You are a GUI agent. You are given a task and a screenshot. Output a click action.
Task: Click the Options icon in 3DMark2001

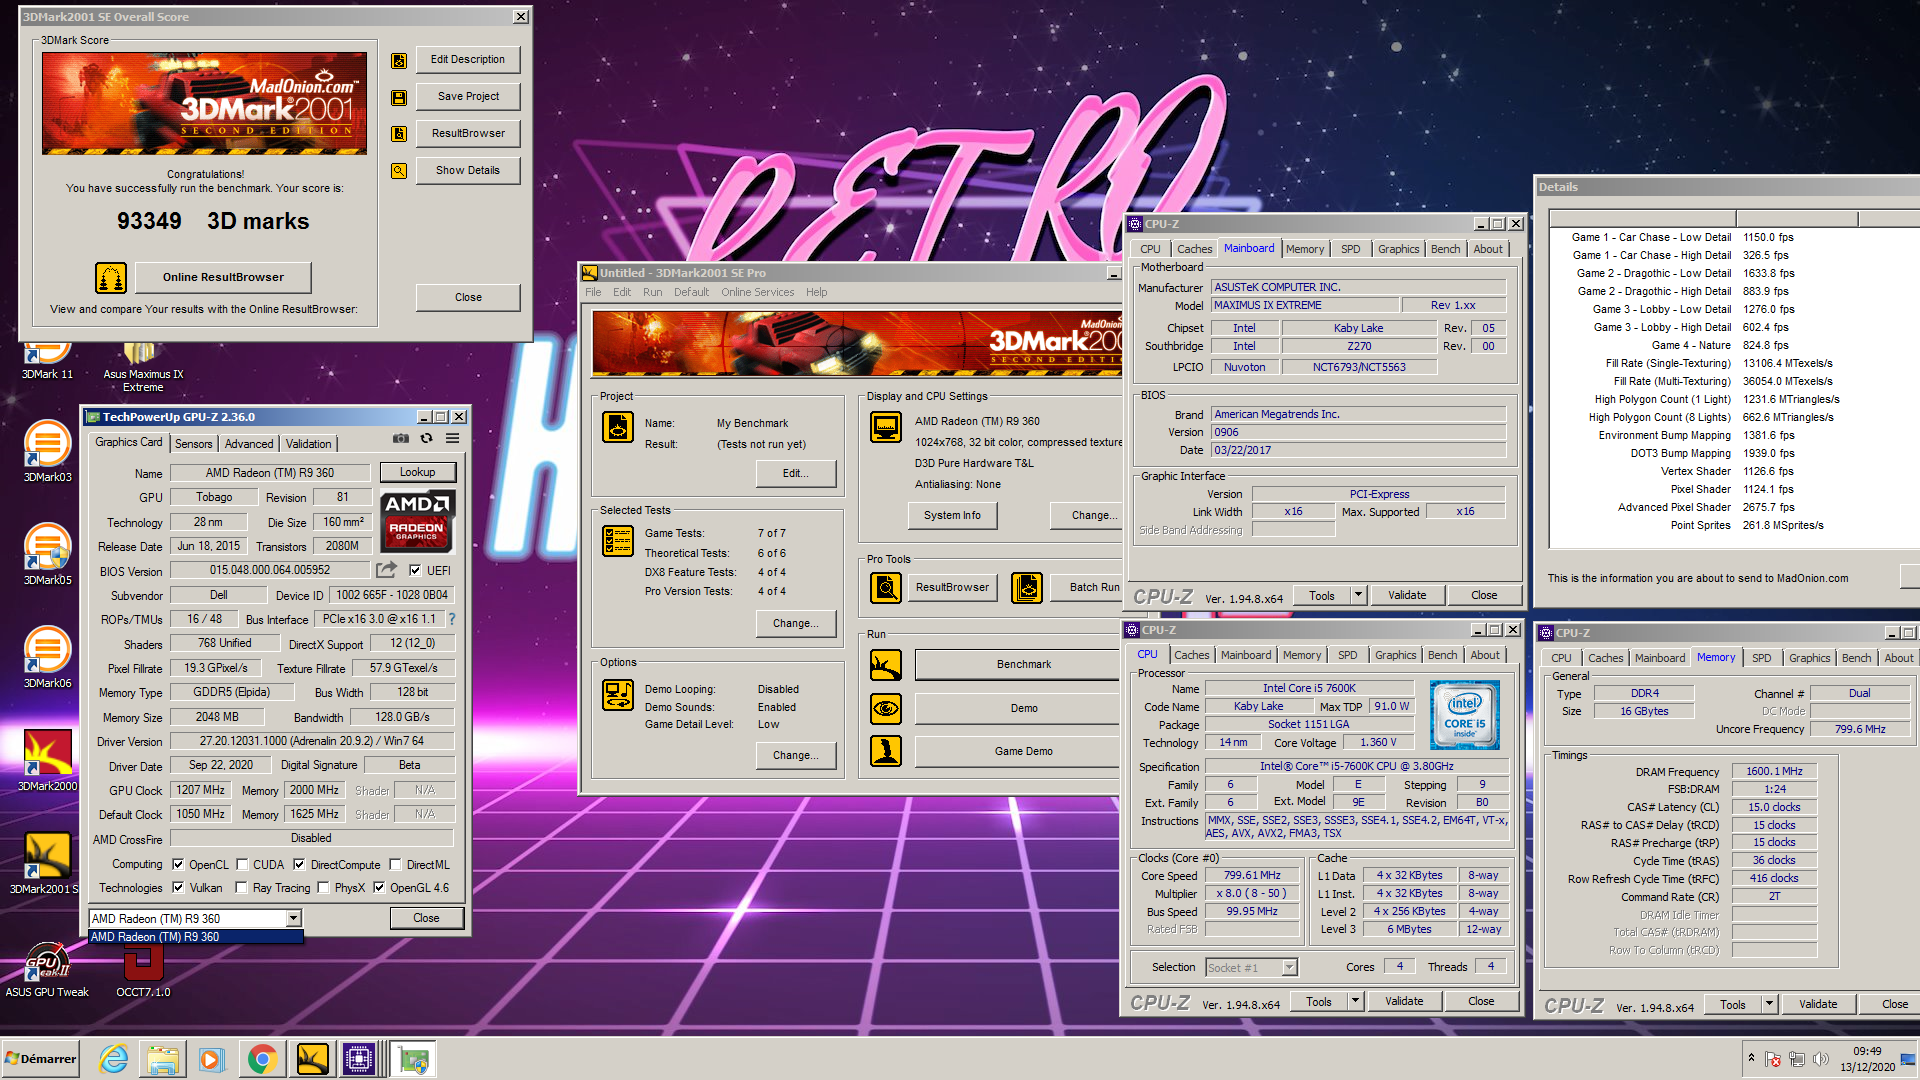point(618,695)
